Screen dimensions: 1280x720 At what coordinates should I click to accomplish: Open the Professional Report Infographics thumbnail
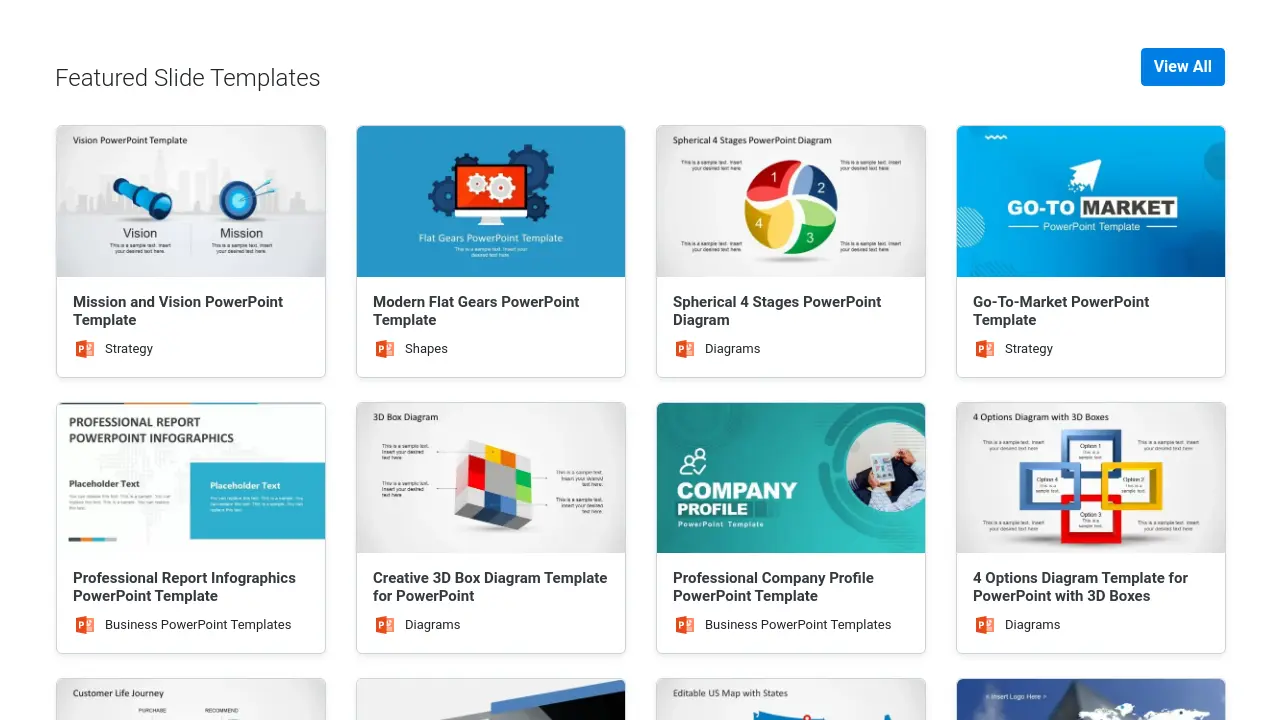191,478
